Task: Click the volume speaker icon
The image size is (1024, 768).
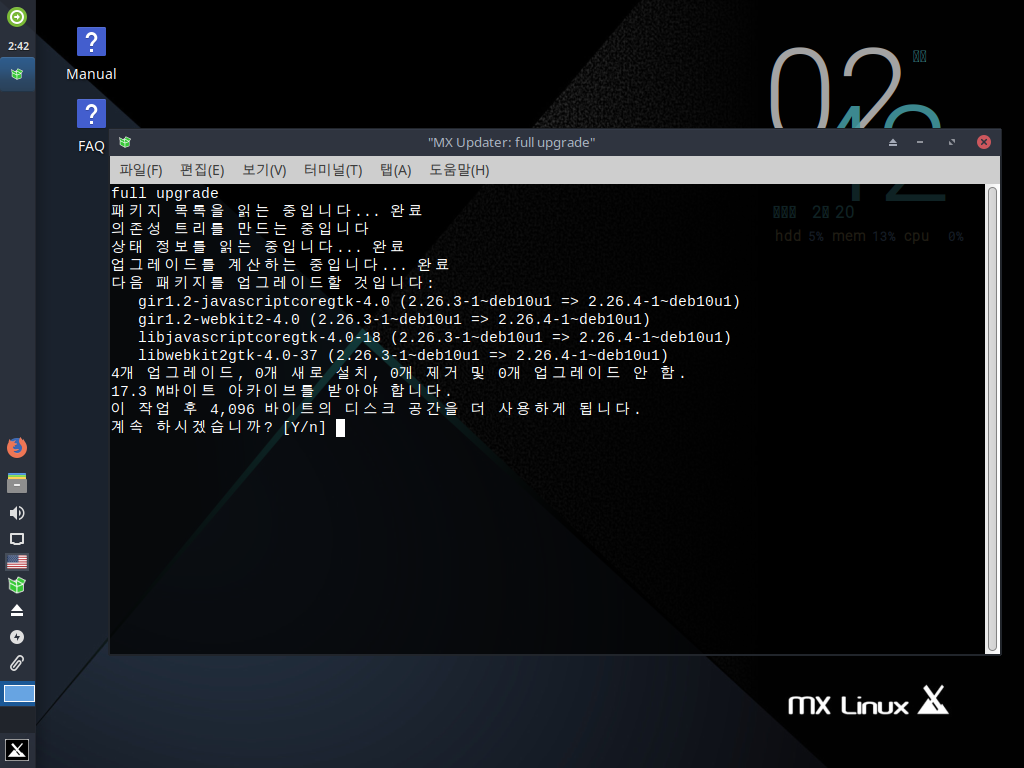Action: (x=17, y=513)
